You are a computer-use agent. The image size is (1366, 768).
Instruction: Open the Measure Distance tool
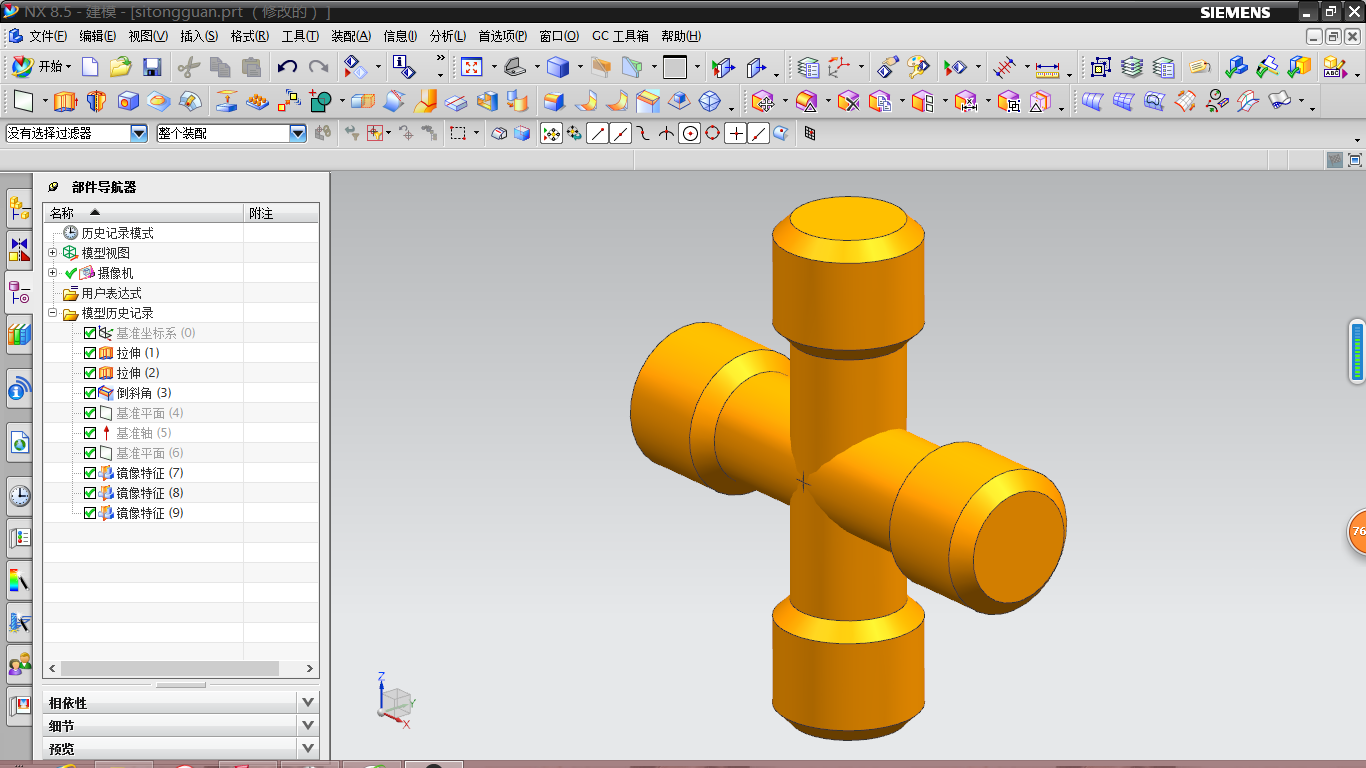point(1047,68)
